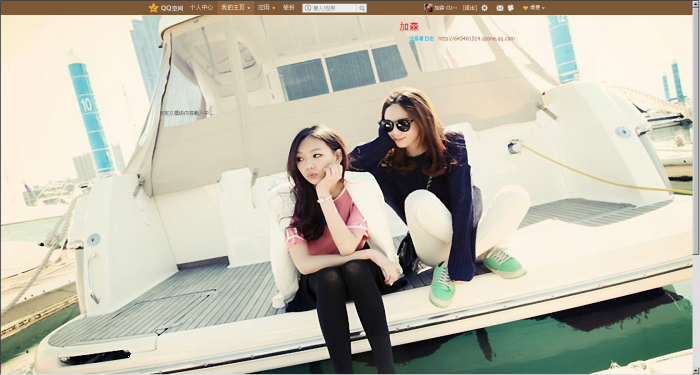Click the yellow diamond VIP icon
The image size is (700, 375).
[525, 8]
